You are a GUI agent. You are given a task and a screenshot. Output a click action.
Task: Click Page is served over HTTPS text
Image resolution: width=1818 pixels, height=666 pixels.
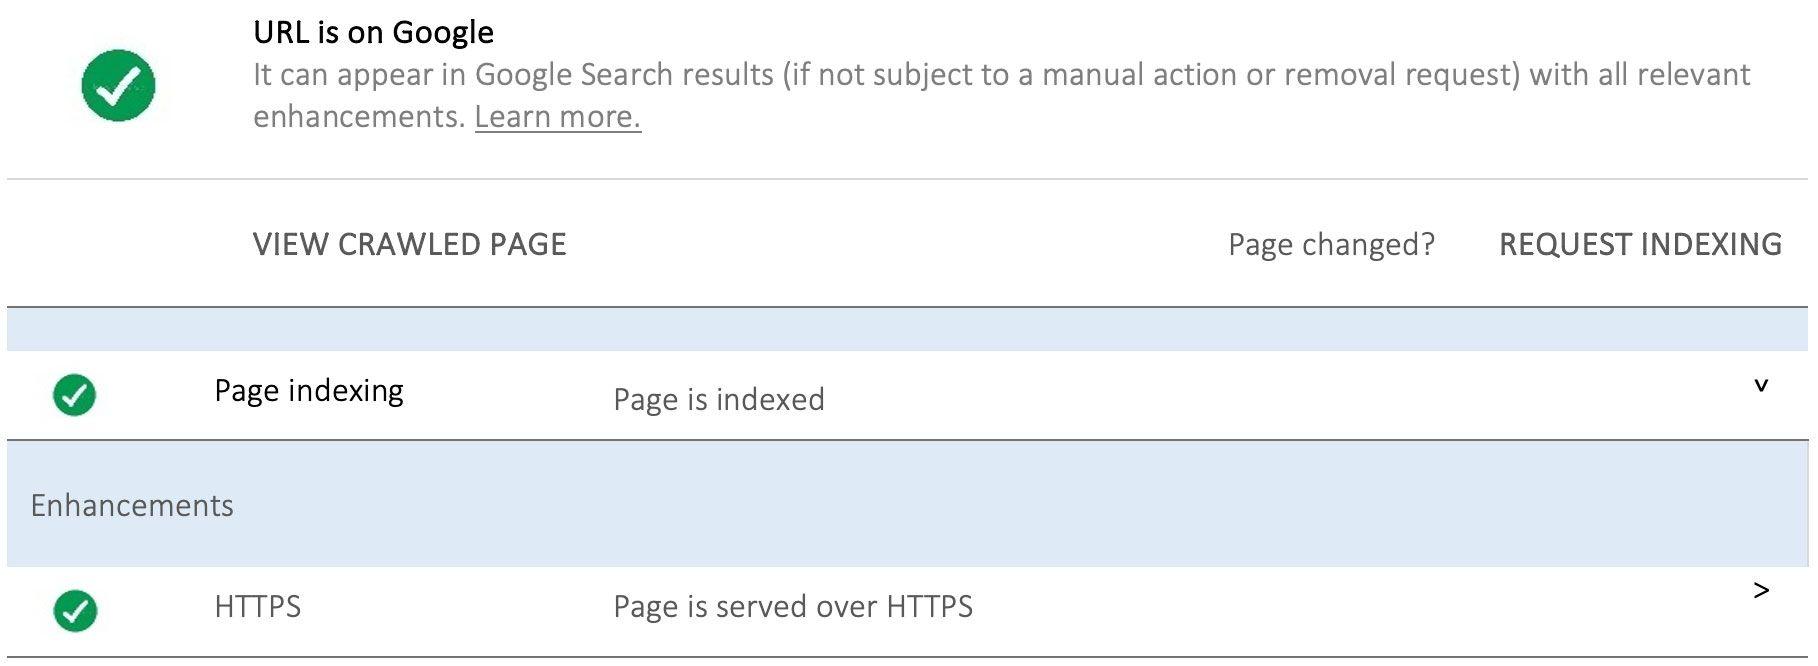tap(793, 606)
